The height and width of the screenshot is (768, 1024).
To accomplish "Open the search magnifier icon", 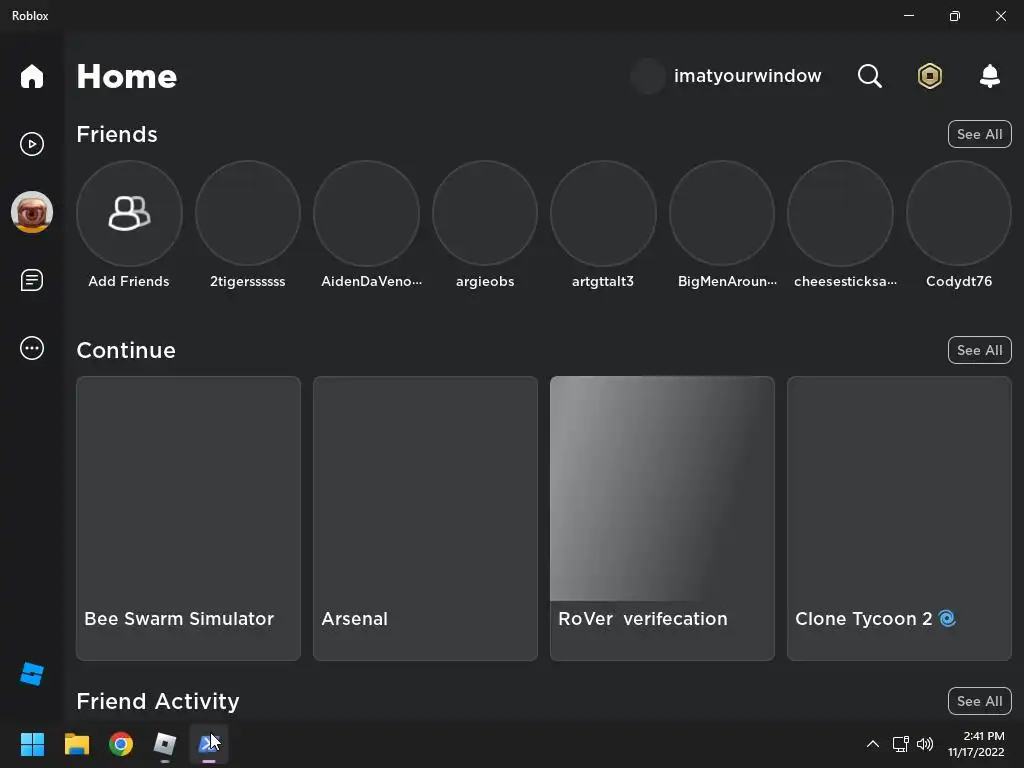I will [x=869, y=76].
